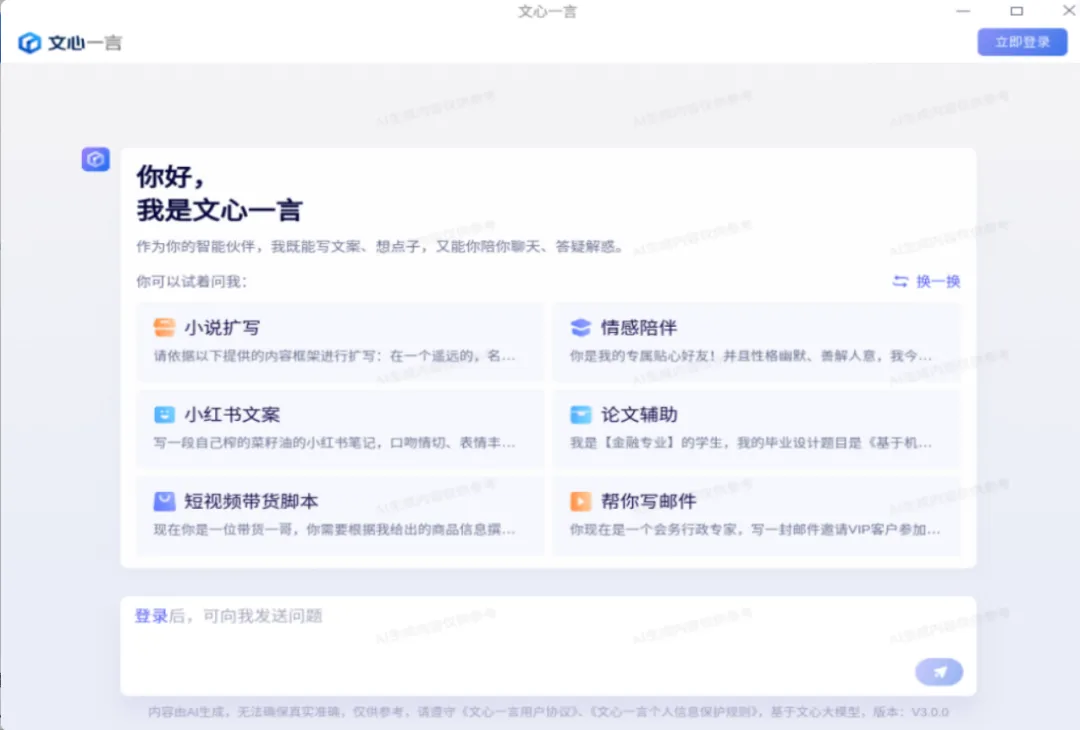Click the send message arrow button
This screenshot has width=1080, height=730.
pos(939,672)
